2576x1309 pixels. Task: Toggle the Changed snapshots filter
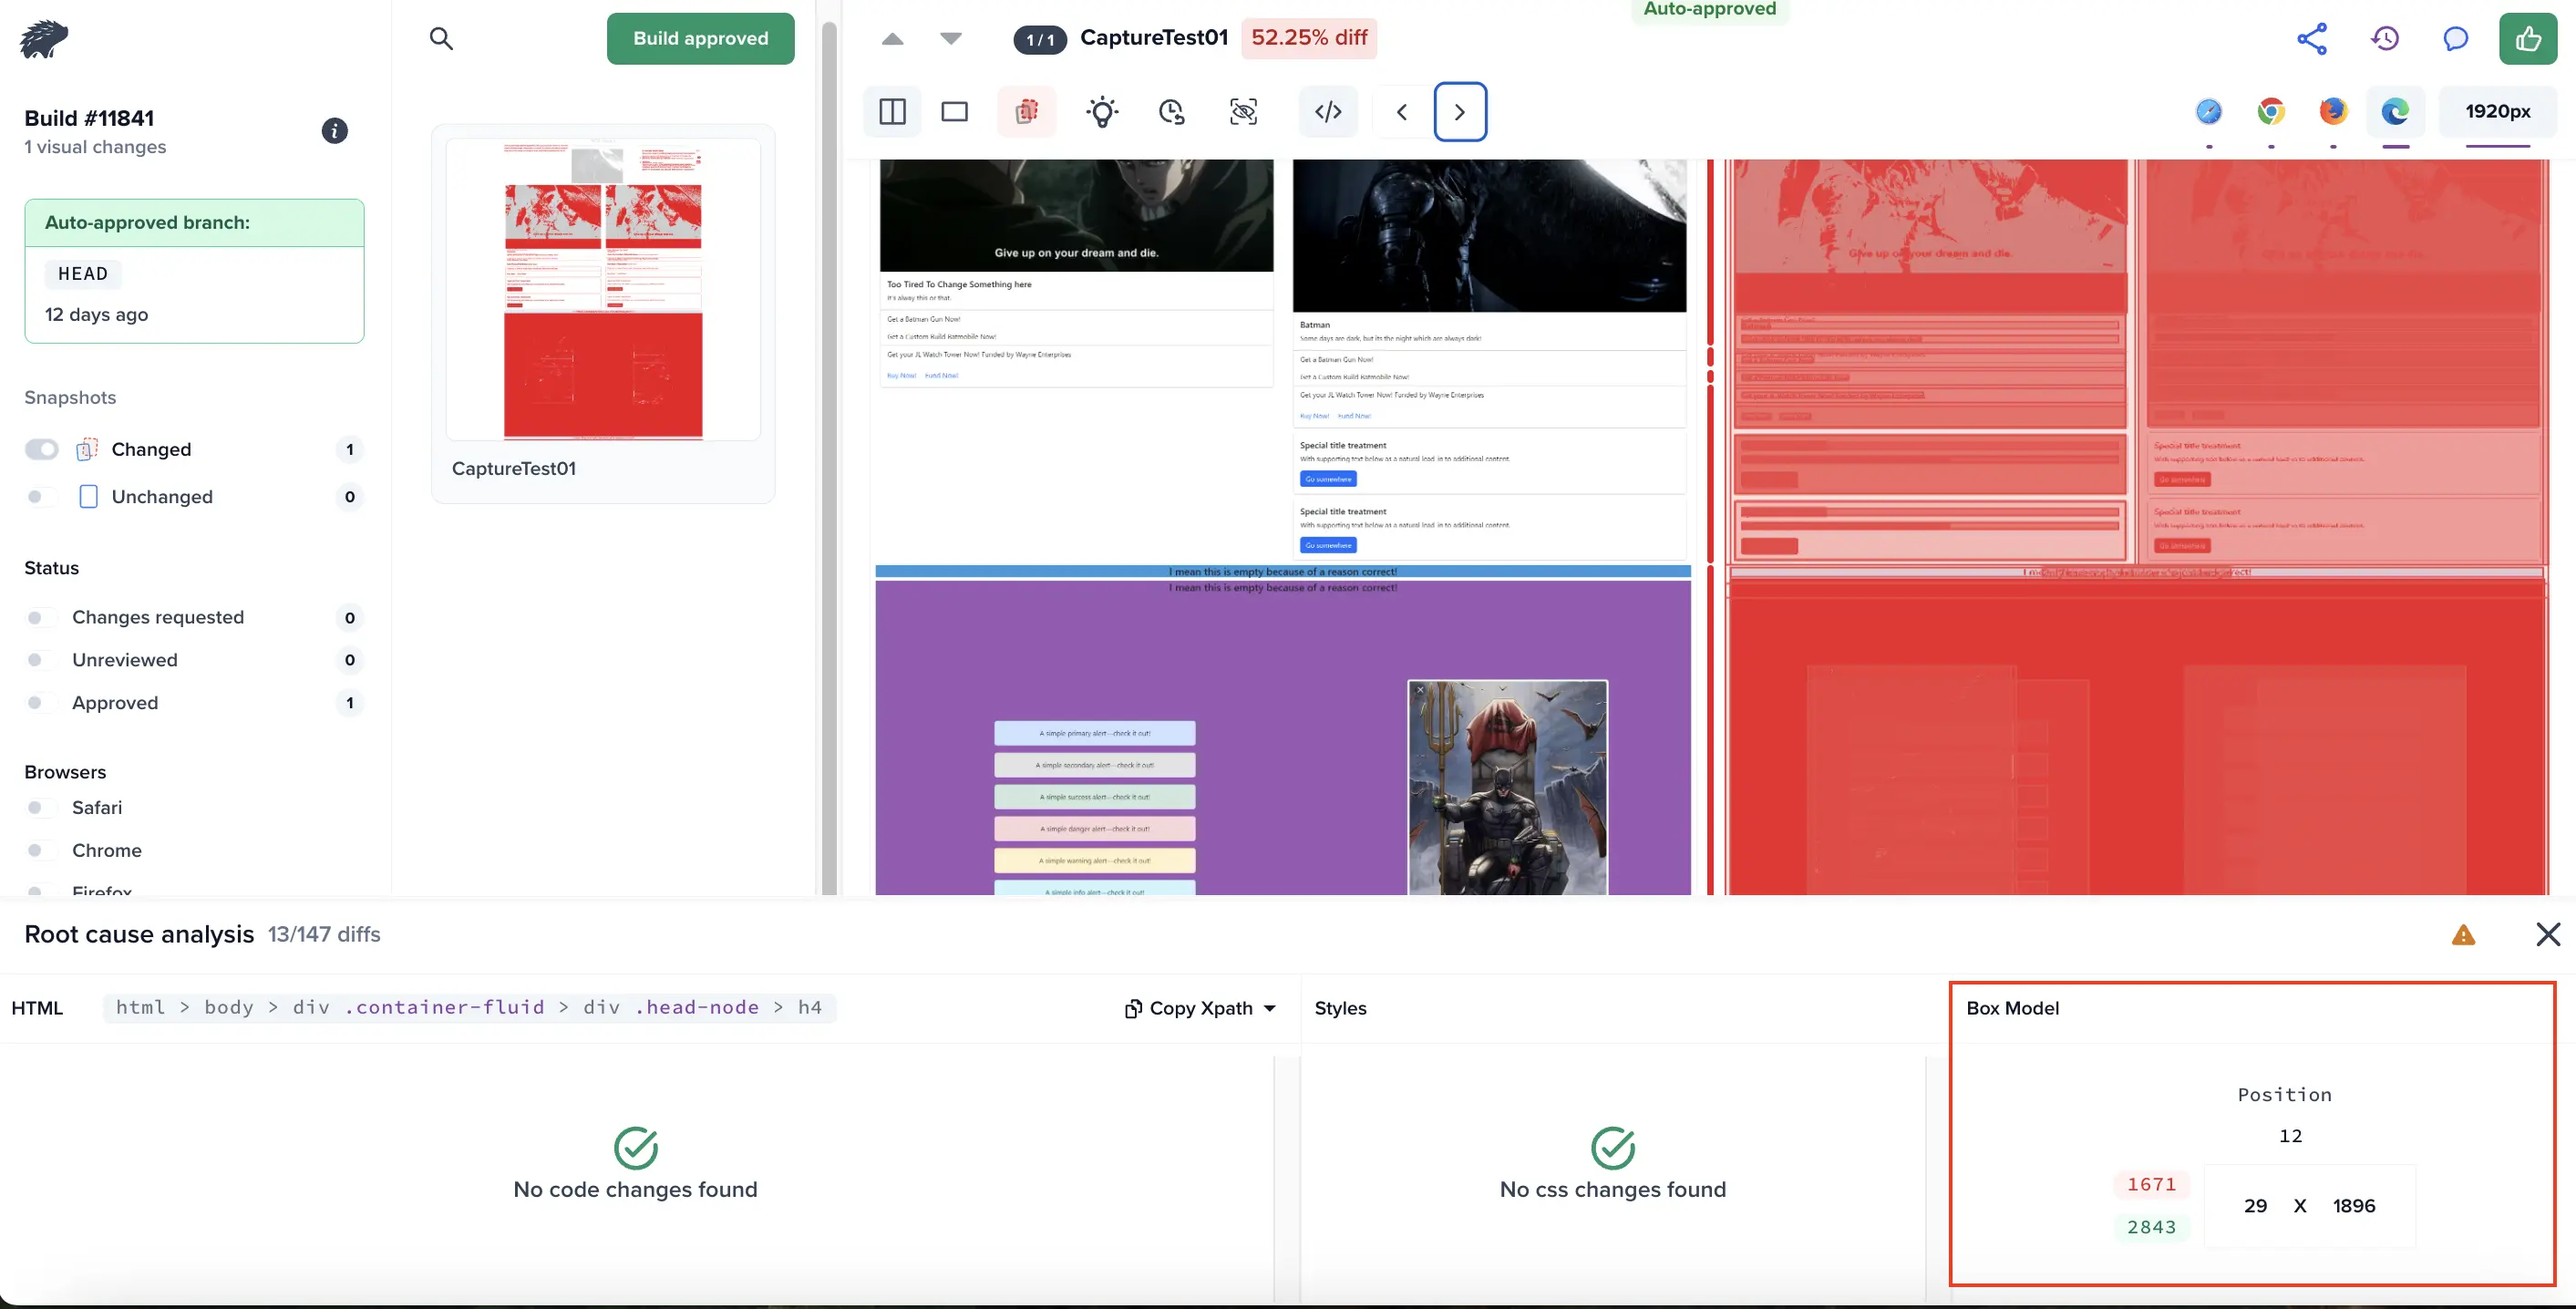[42, 449]
